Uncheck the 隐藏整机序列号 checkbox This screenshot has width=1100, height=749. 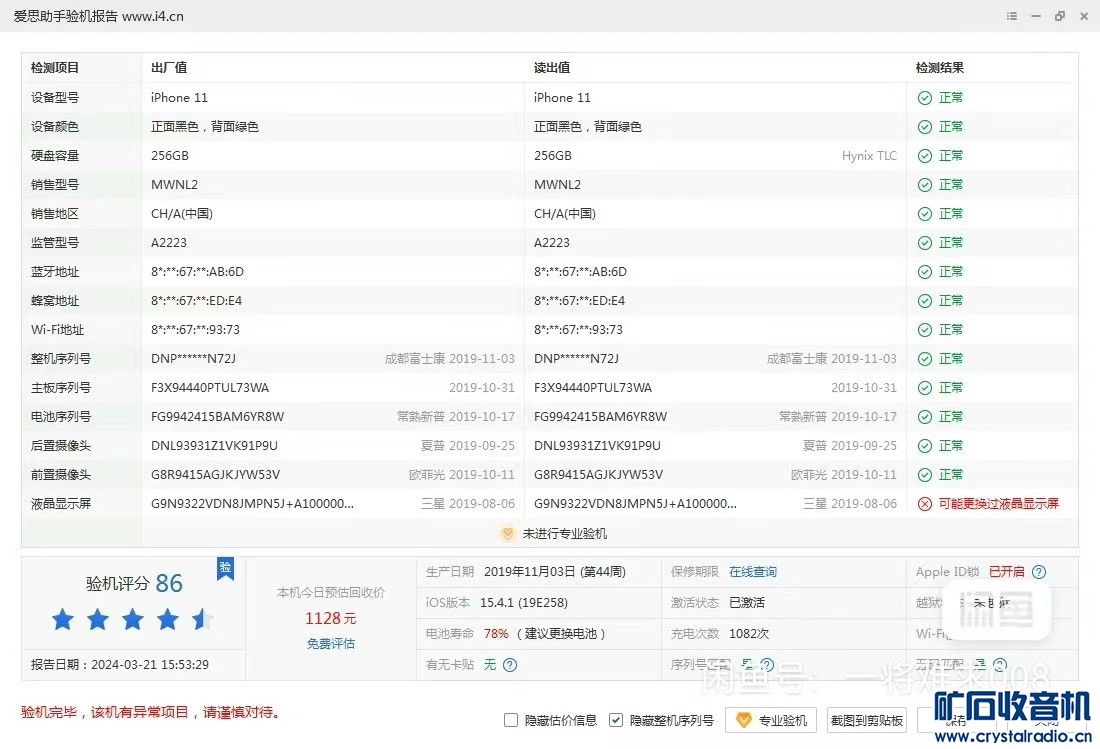(615, 720)
